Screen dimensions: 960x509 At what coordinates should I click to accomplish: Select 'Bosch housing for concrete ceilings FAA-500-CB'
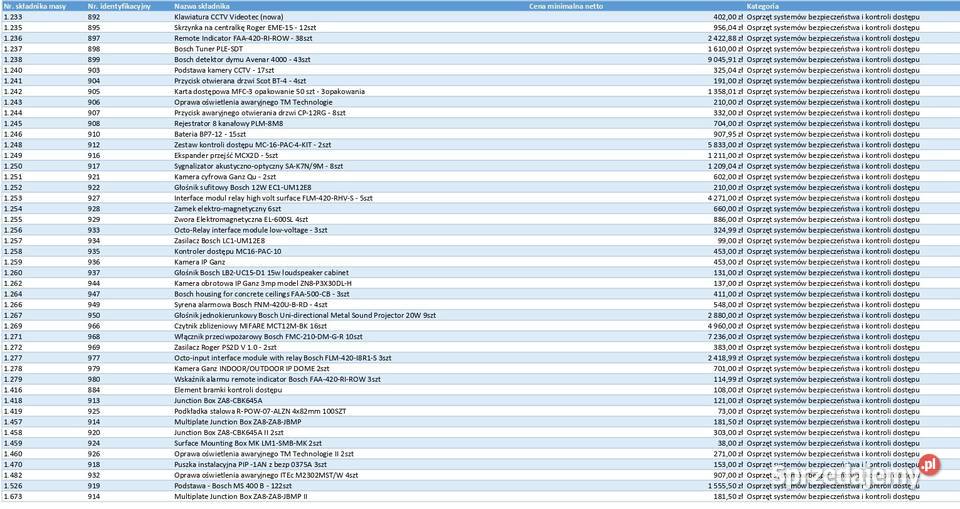point(261,294)
